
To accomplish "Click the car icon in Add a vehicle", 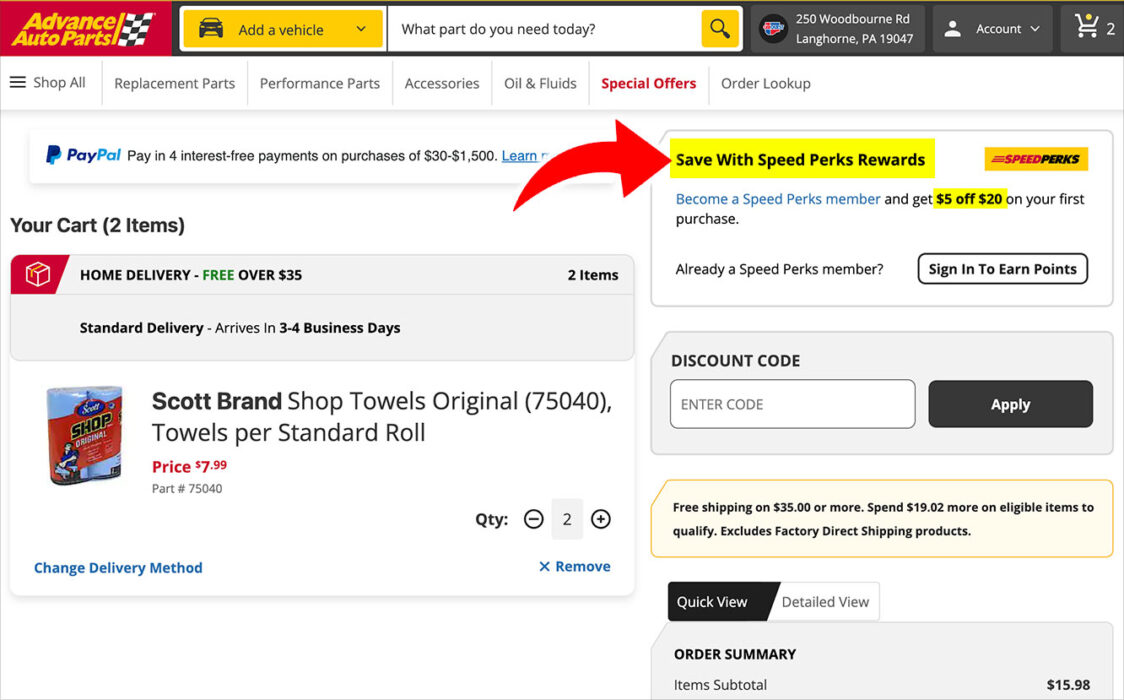I will 211,29.
